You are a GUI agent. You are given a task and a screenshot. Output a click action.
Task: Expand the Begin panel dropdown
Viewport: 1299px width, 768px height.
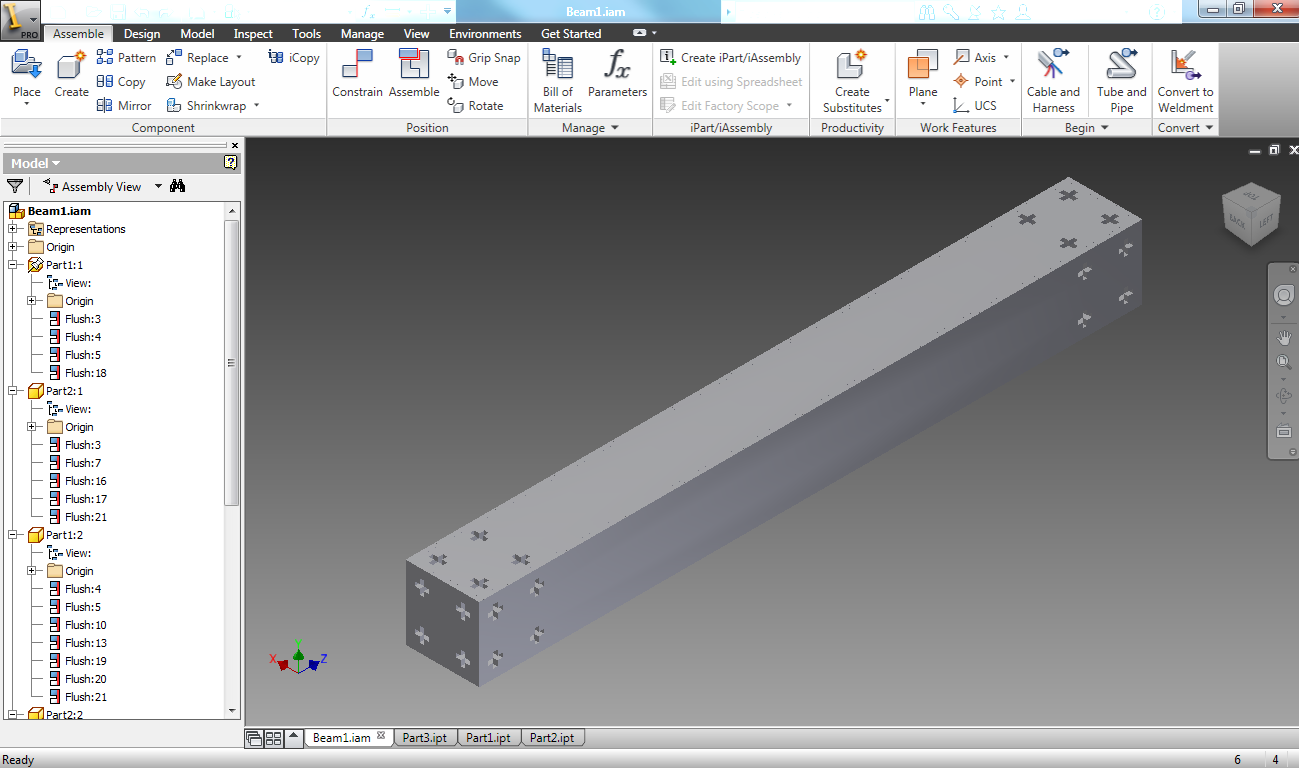[1104, 128]
